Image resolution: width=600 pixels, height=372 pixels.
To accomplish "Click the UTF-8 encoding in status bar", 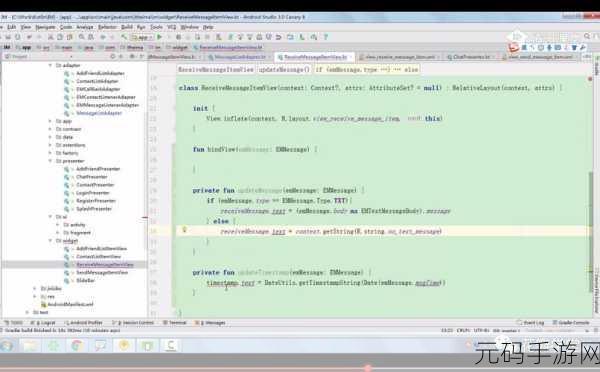I will [481, 330].
